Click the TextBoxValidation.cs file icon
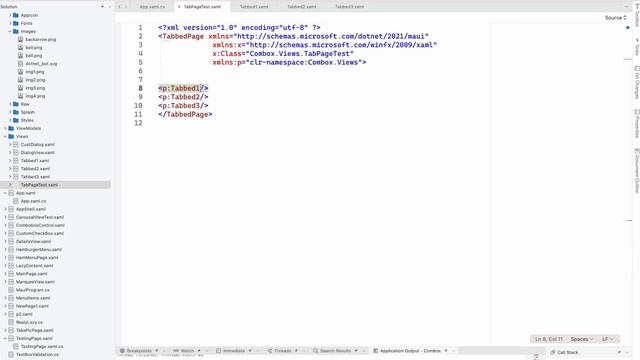 11,354
